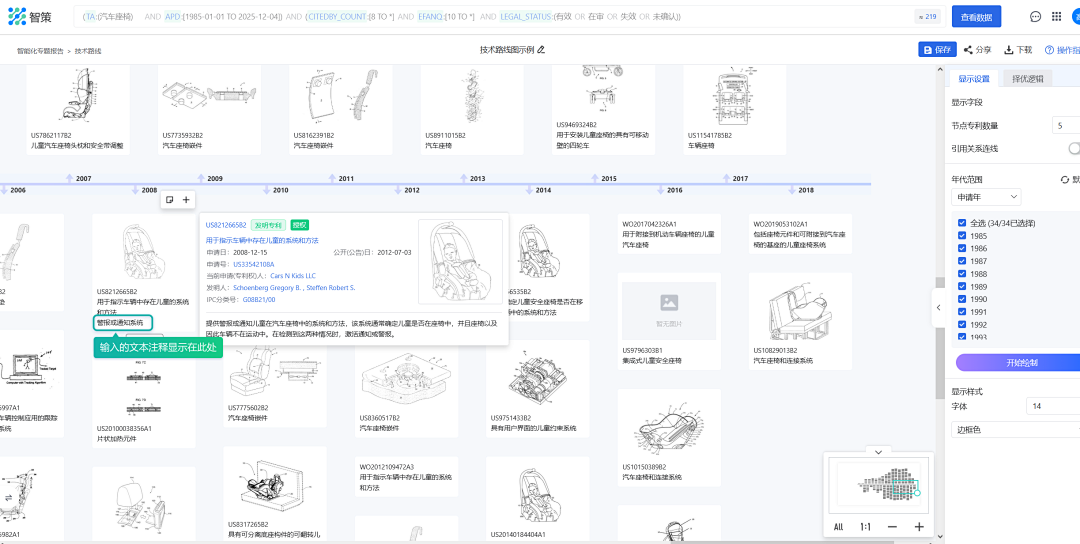Click the up arrow at year 2013
1080x544 pixels.
click(464, 178)
